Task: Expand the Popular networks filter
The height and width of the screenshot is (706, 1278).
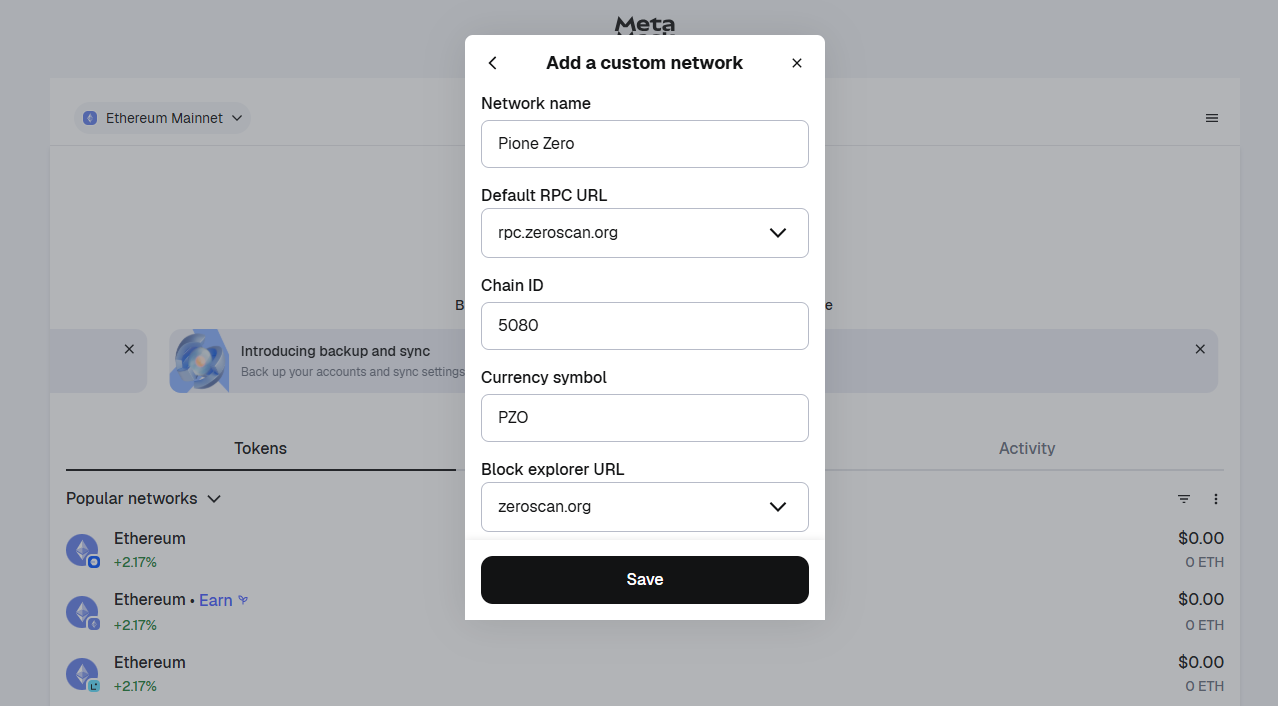Action: pos(143,498)
